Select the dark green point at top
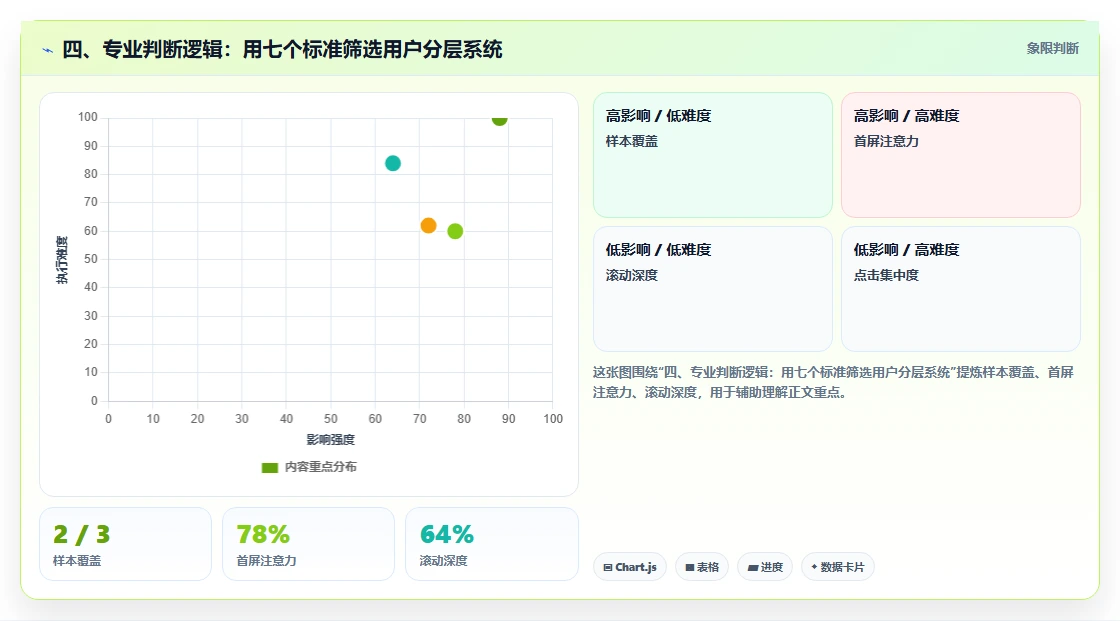This screenshot has width=1120, height=621. coord(499,119)
